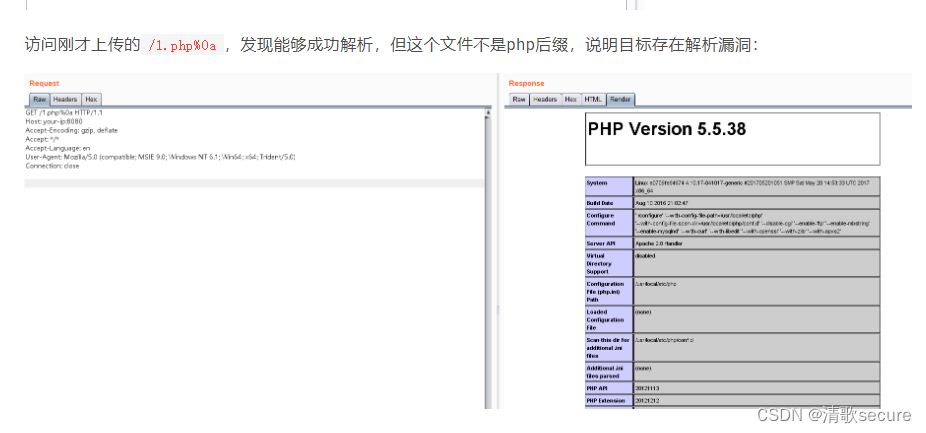The height and width of the screenshot is (433, 926).
Task: Click the 'Build Date' row label
Action: tap(600, 203)
